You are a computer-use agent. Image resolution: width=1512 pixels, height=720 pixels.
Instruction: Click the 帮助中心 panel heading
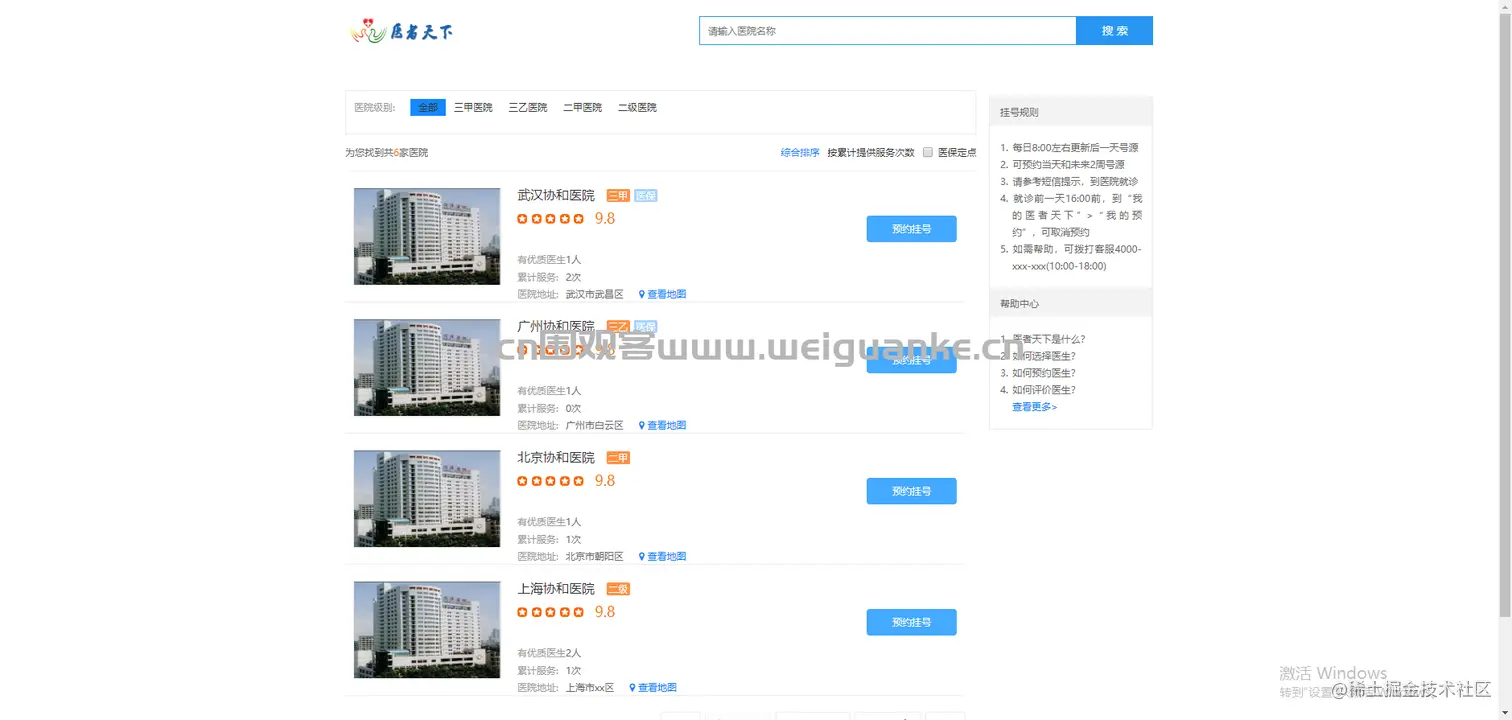(1019, 304)
